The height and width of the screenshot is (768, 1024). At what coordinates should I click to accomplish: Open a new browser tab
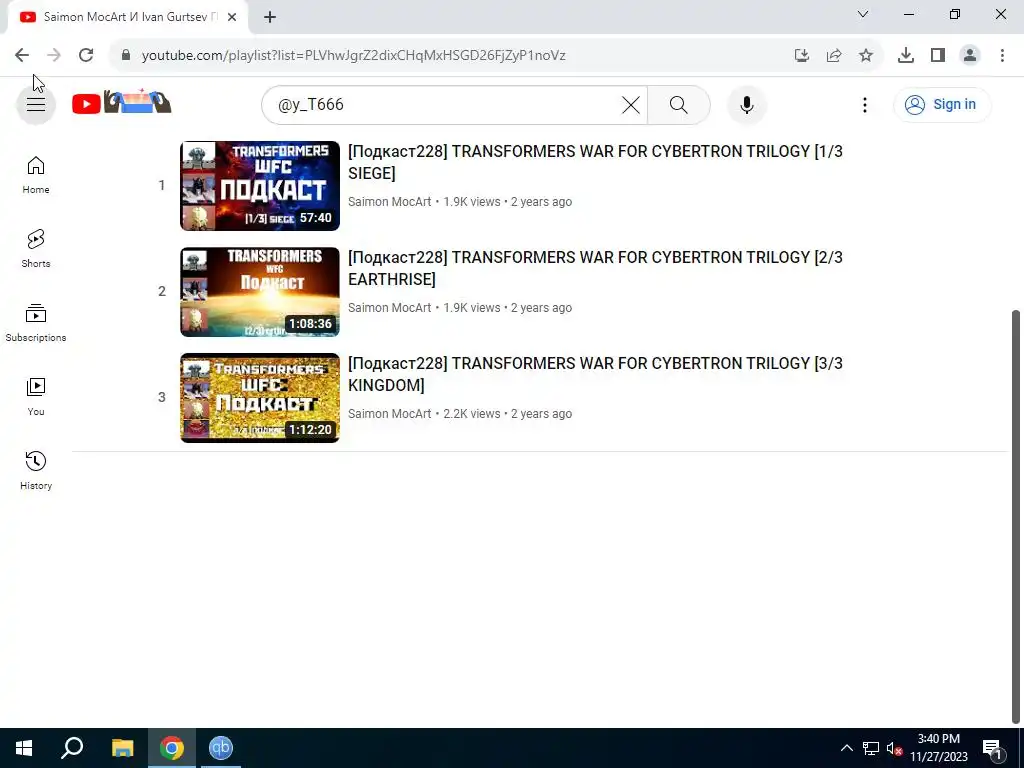pos(270,18)
